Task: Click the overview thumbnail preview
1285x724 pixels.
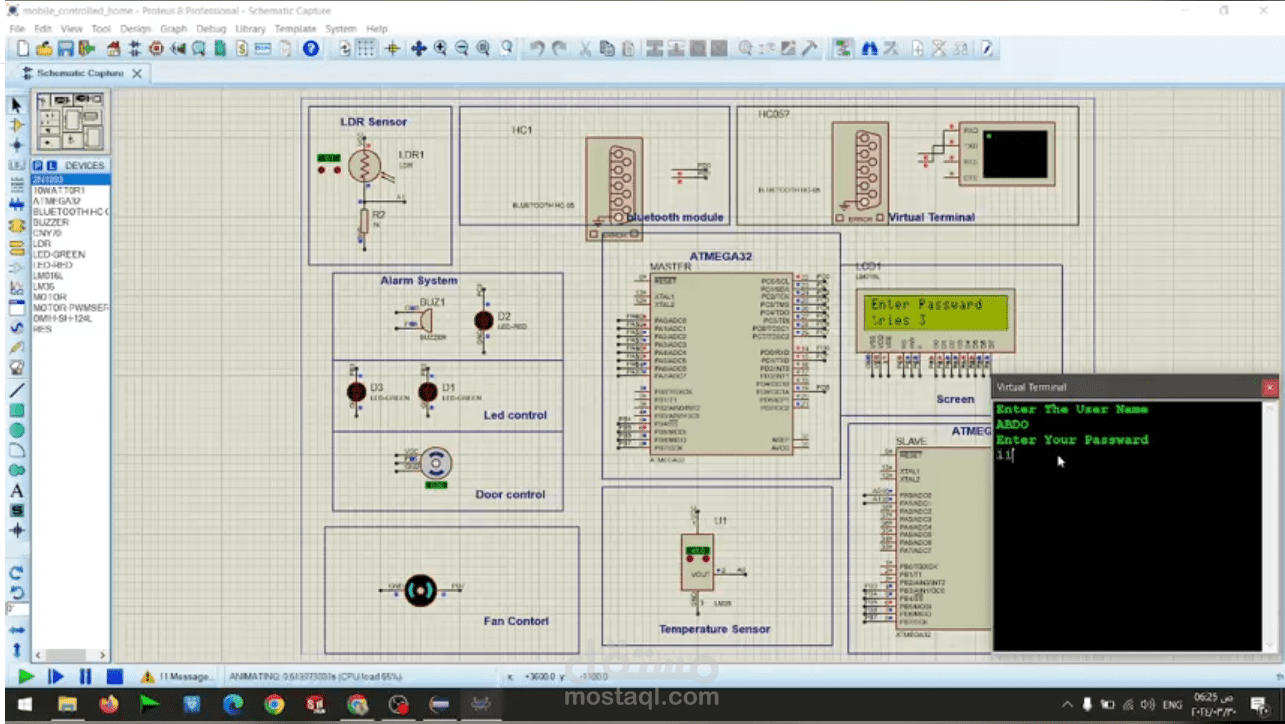Action: coord(70,121)
